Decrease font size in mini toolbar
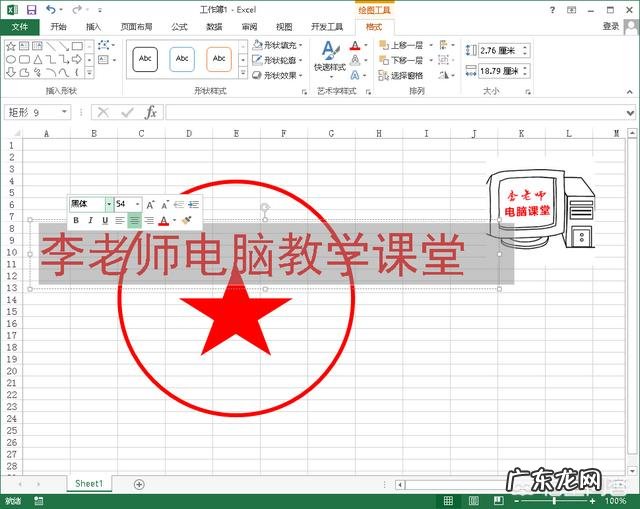The height and width of the screenshot is (509, 640). click(165, 204)
